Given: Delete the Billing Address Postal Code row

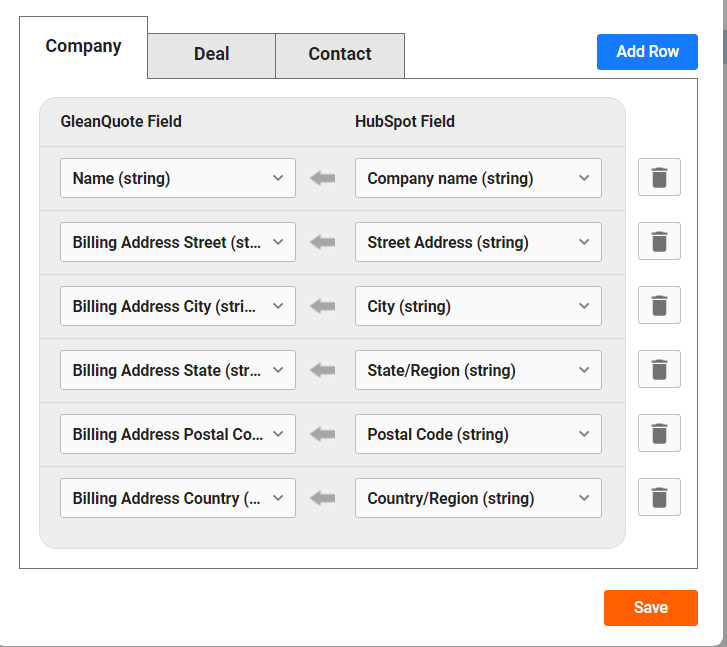Looking at the screenshot, I should coord(659,433).
